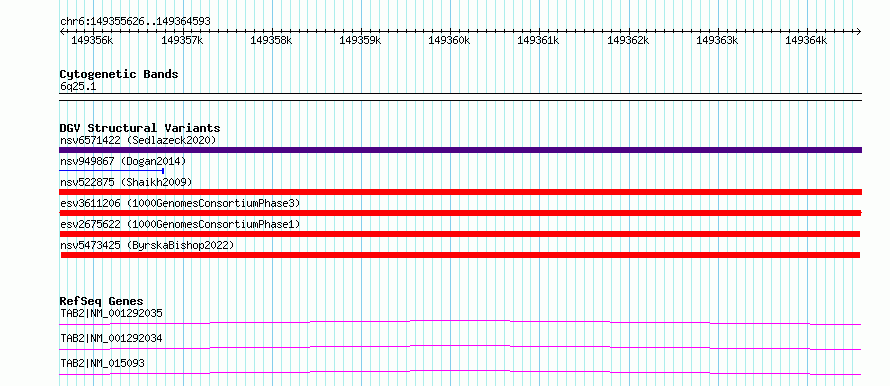Click the 149360k ruler label

[449, 40]
